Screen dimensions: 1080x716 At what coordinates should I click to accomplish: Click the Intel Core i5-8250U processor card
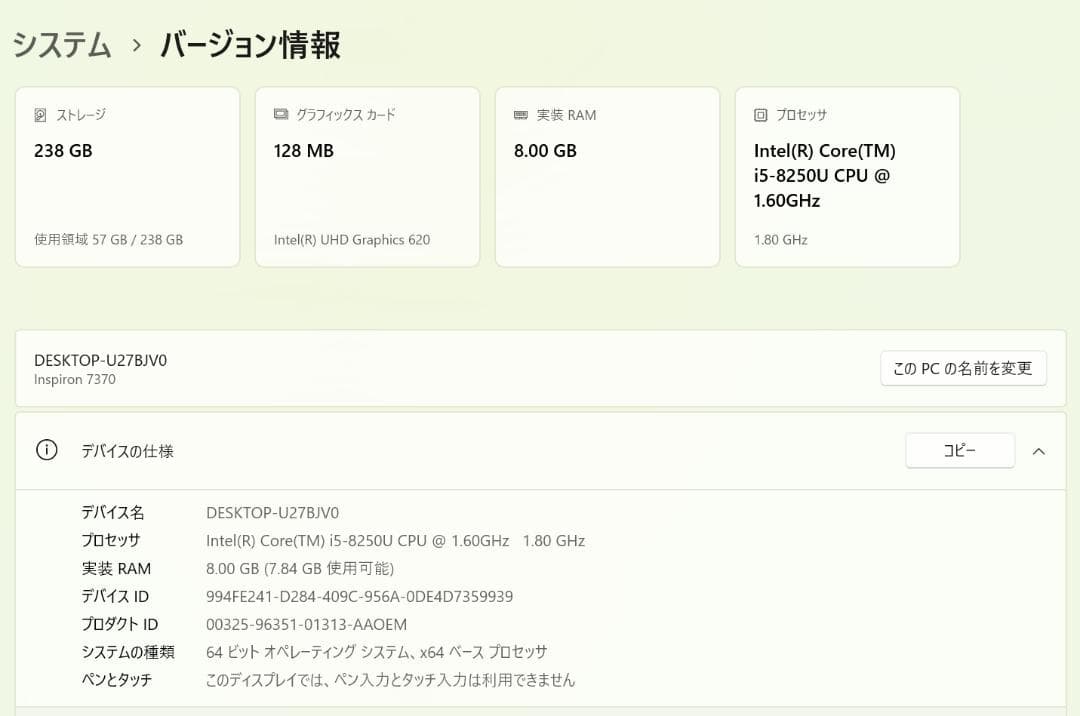point(847,176)
